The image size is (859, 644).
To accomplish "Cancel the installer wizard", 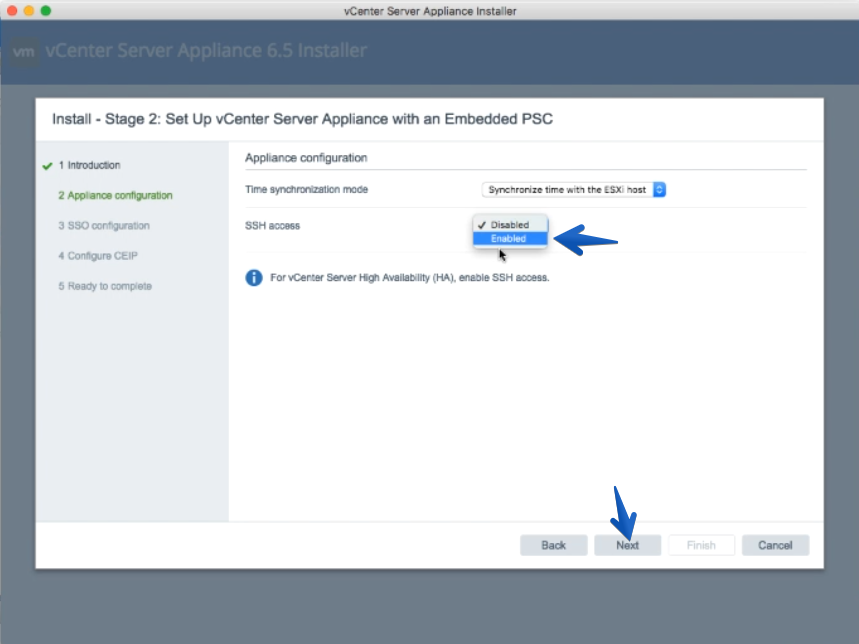I will point(775,545).
